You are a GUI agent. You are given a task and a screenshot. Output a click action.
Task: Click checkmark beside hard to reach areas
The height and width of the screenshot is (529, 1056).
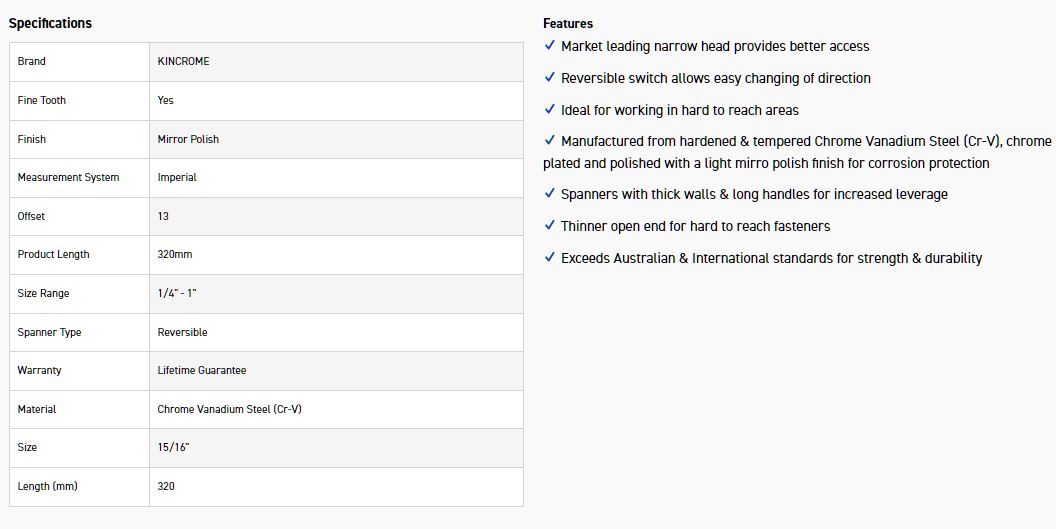click(x=550, y=110)
